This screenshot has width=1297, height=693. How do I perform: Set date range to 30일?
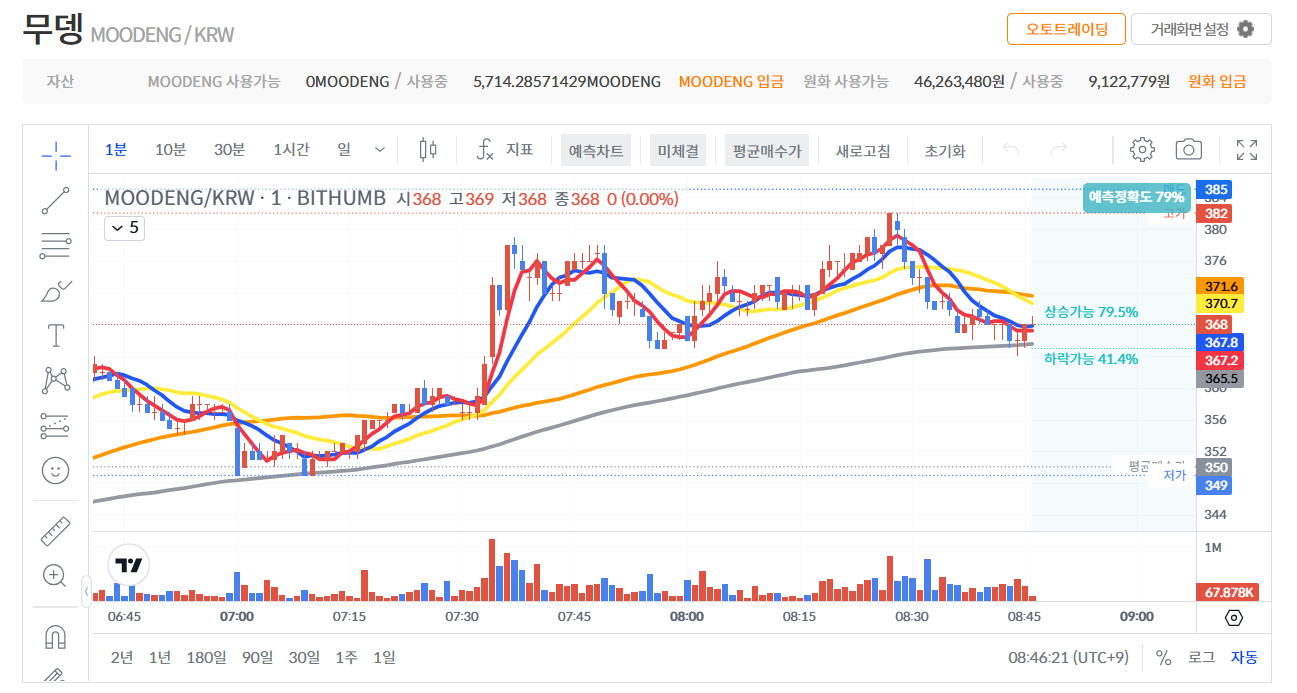click(304, 657)
